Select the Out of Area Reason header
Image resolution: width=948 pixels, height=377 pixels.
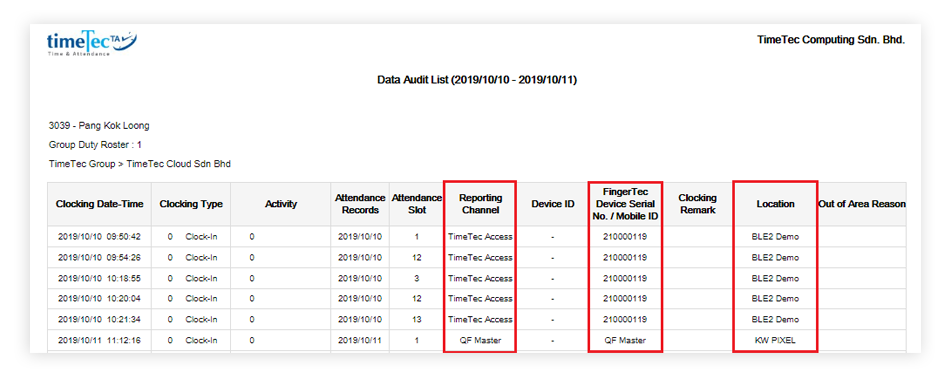click(862, 204)
